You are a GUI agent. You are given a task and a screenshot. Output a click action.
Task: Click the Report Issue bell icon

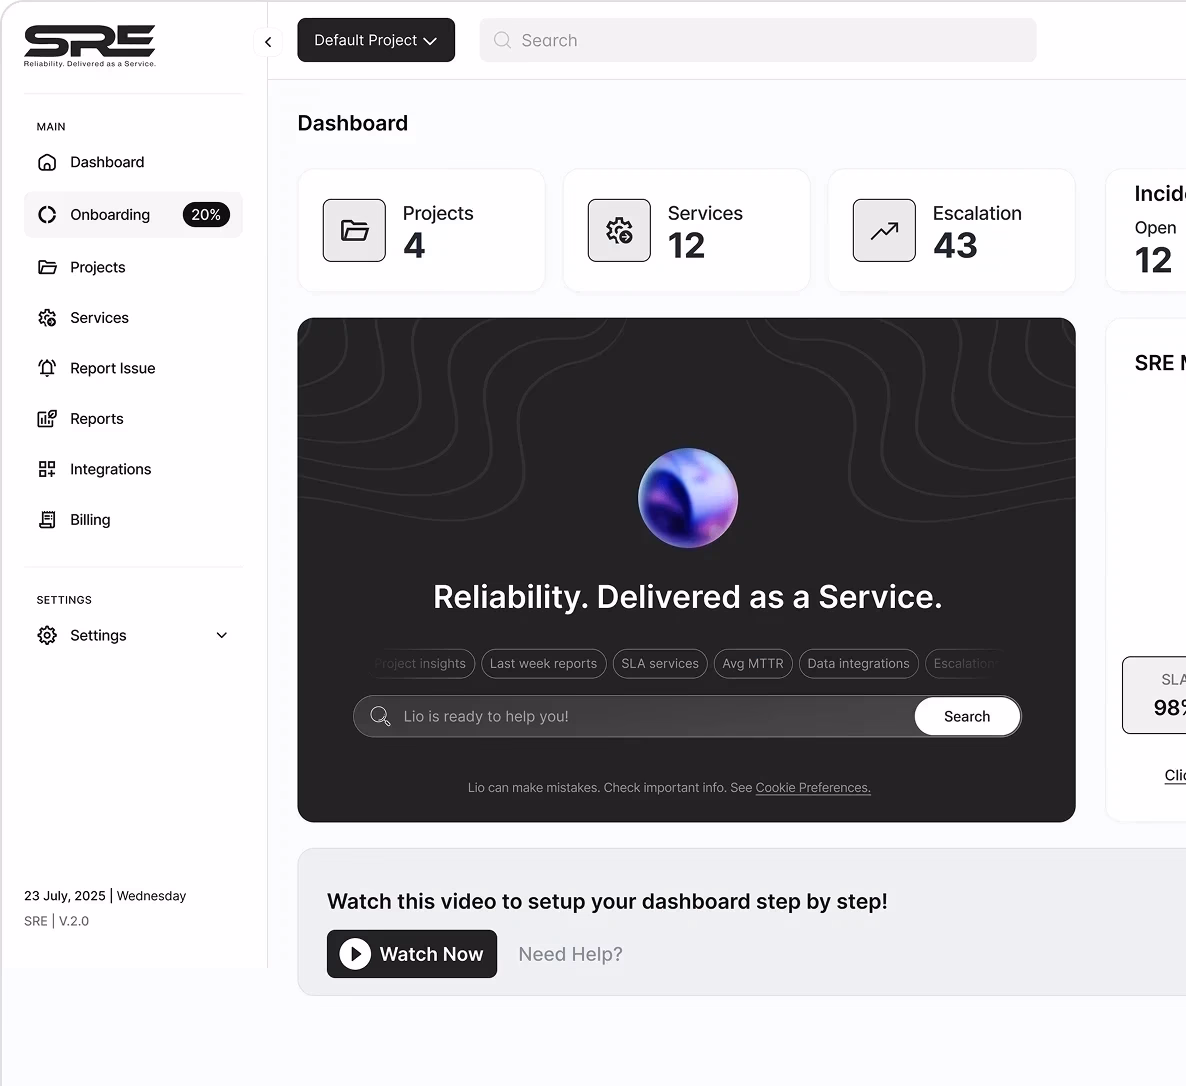click(x=47, y=368)
